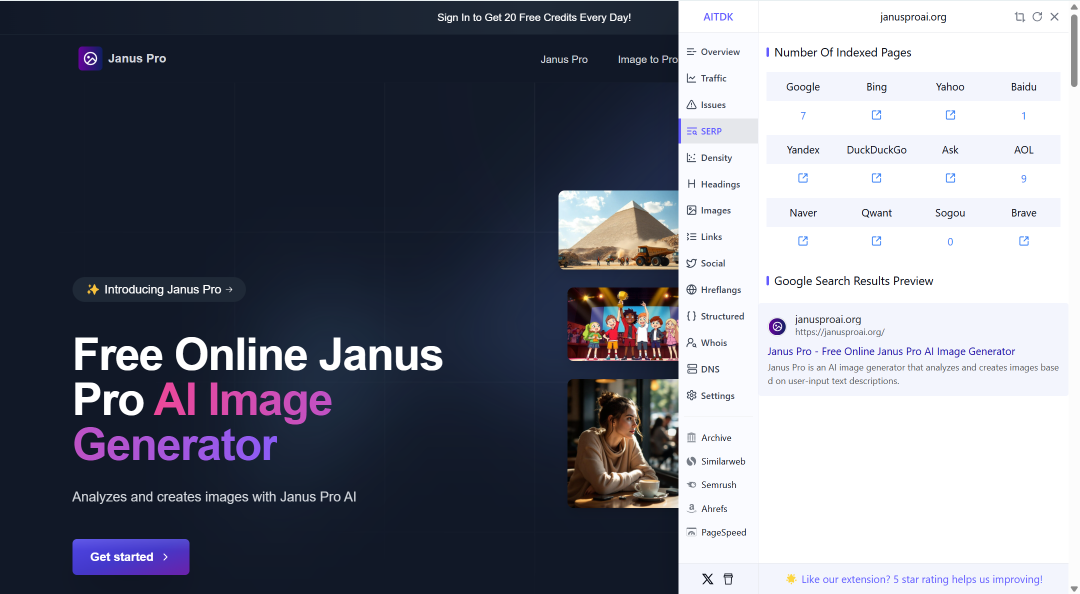This screenshot has height=594, width=1080.
Task: Open the Headings section in sidebar
Action: pos(718,184)
